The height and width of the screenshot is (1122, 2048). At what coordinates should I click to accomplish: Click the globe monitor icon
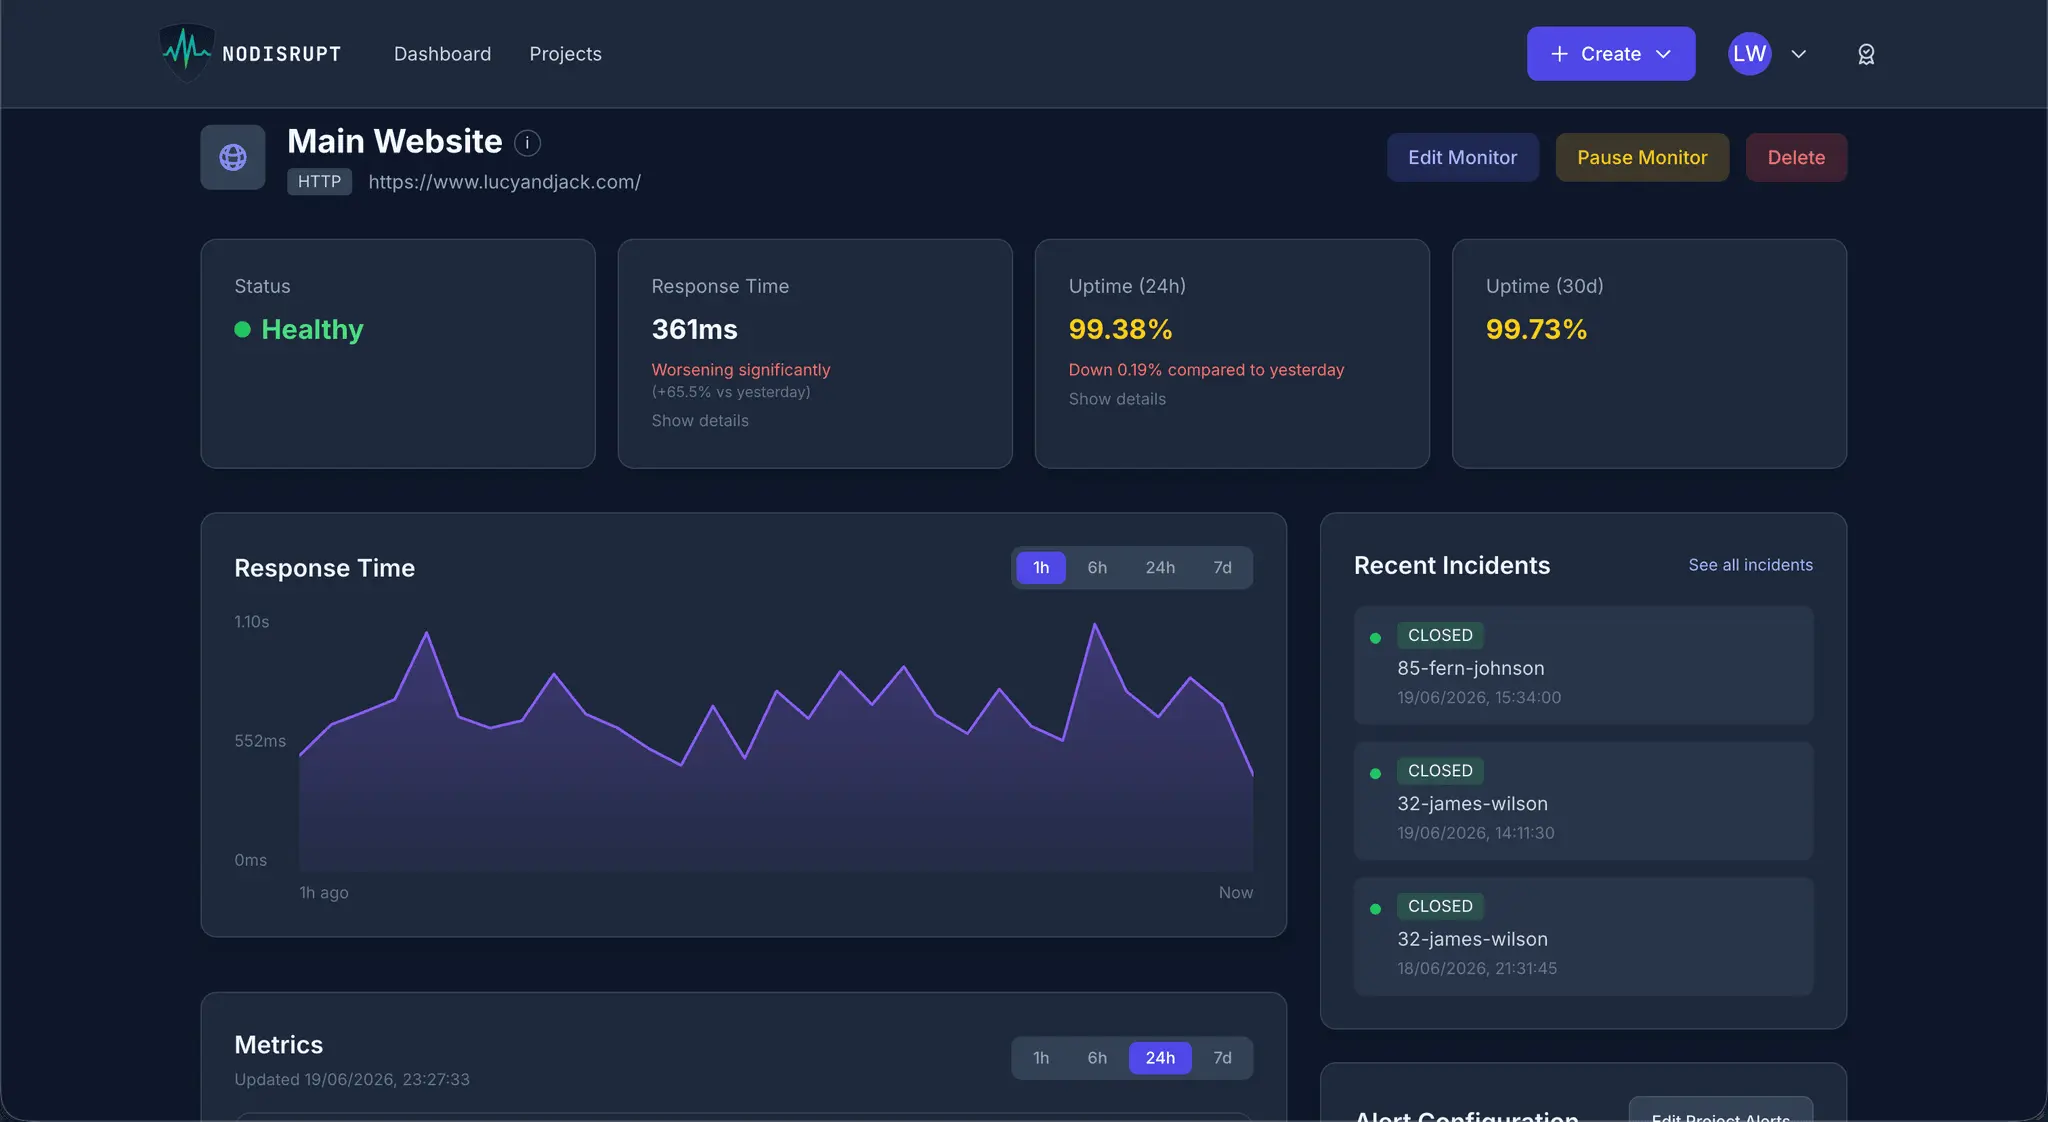coord(233,157)
